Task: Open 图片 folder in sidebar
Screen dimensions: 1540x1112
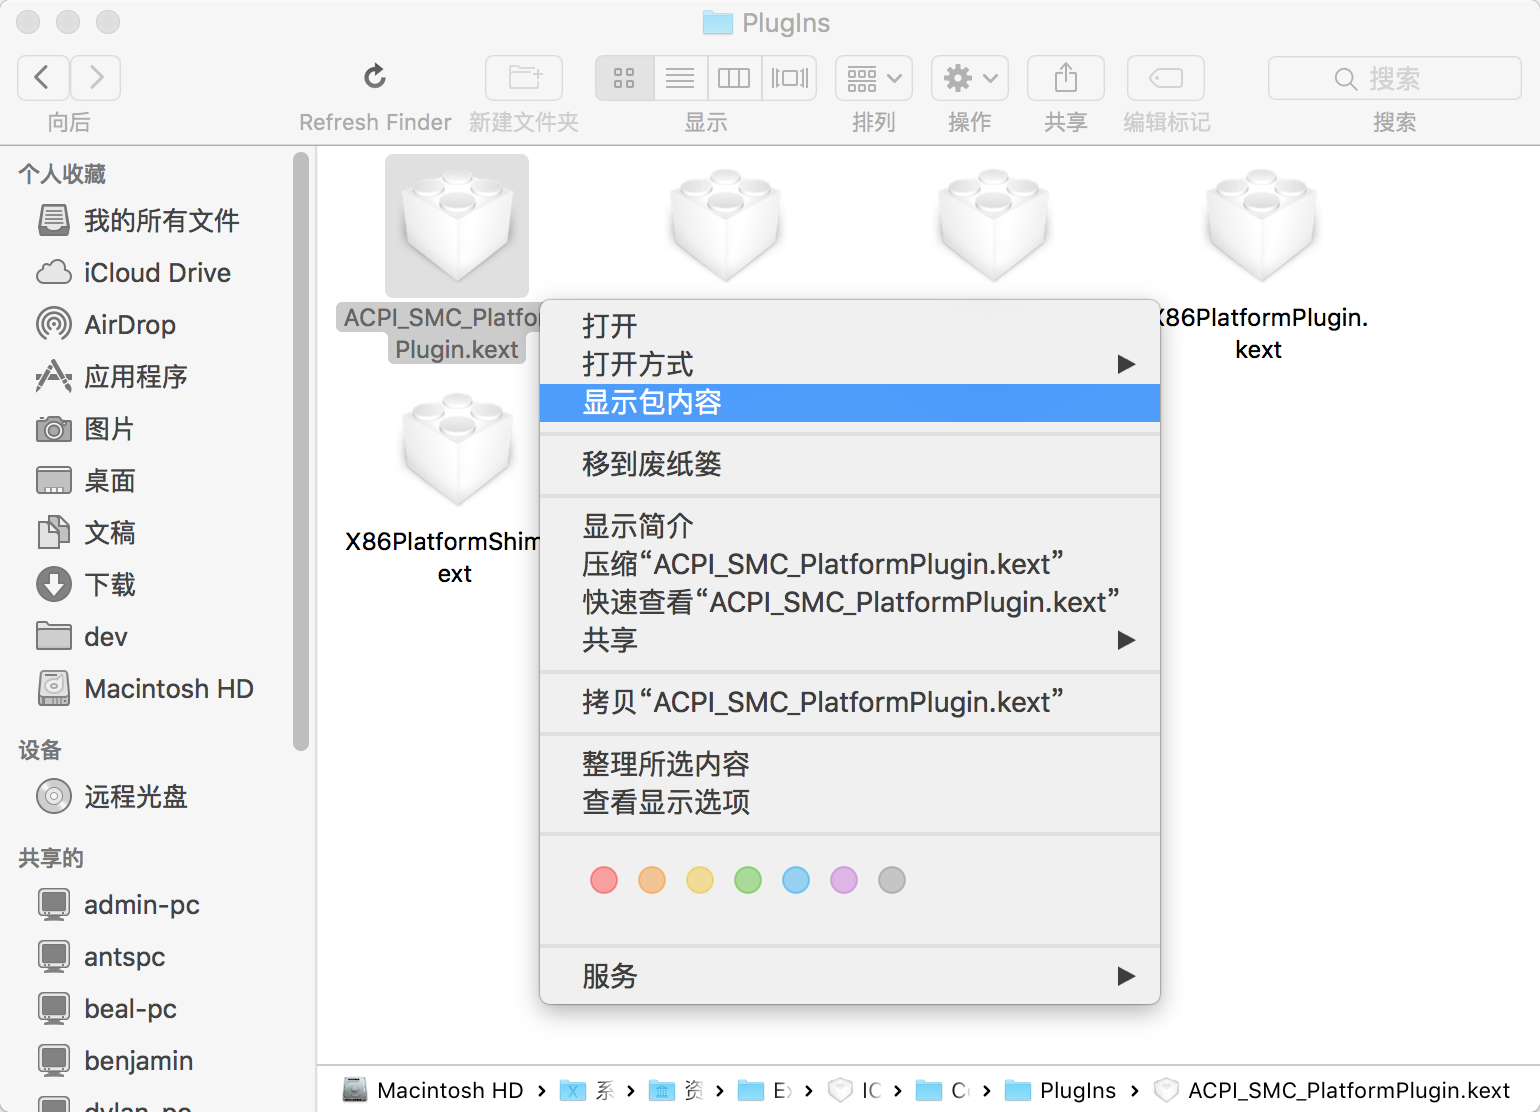Action: 86,428
